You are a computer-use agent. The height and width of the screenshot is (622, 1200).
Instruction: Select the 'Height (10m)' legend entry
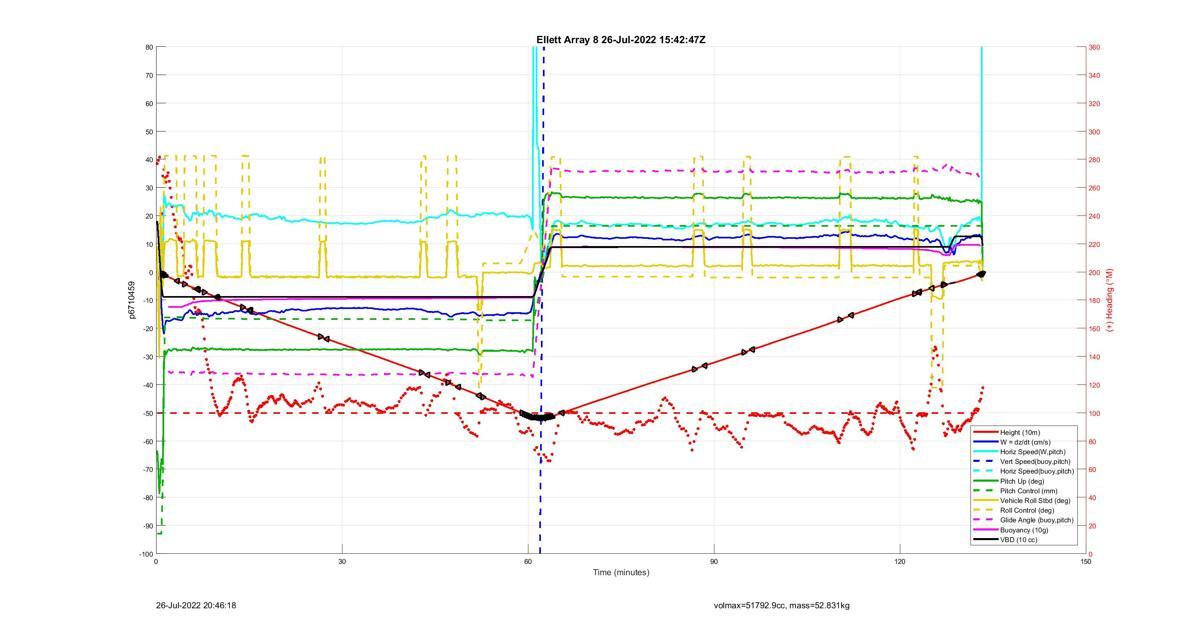point(1020,432)
